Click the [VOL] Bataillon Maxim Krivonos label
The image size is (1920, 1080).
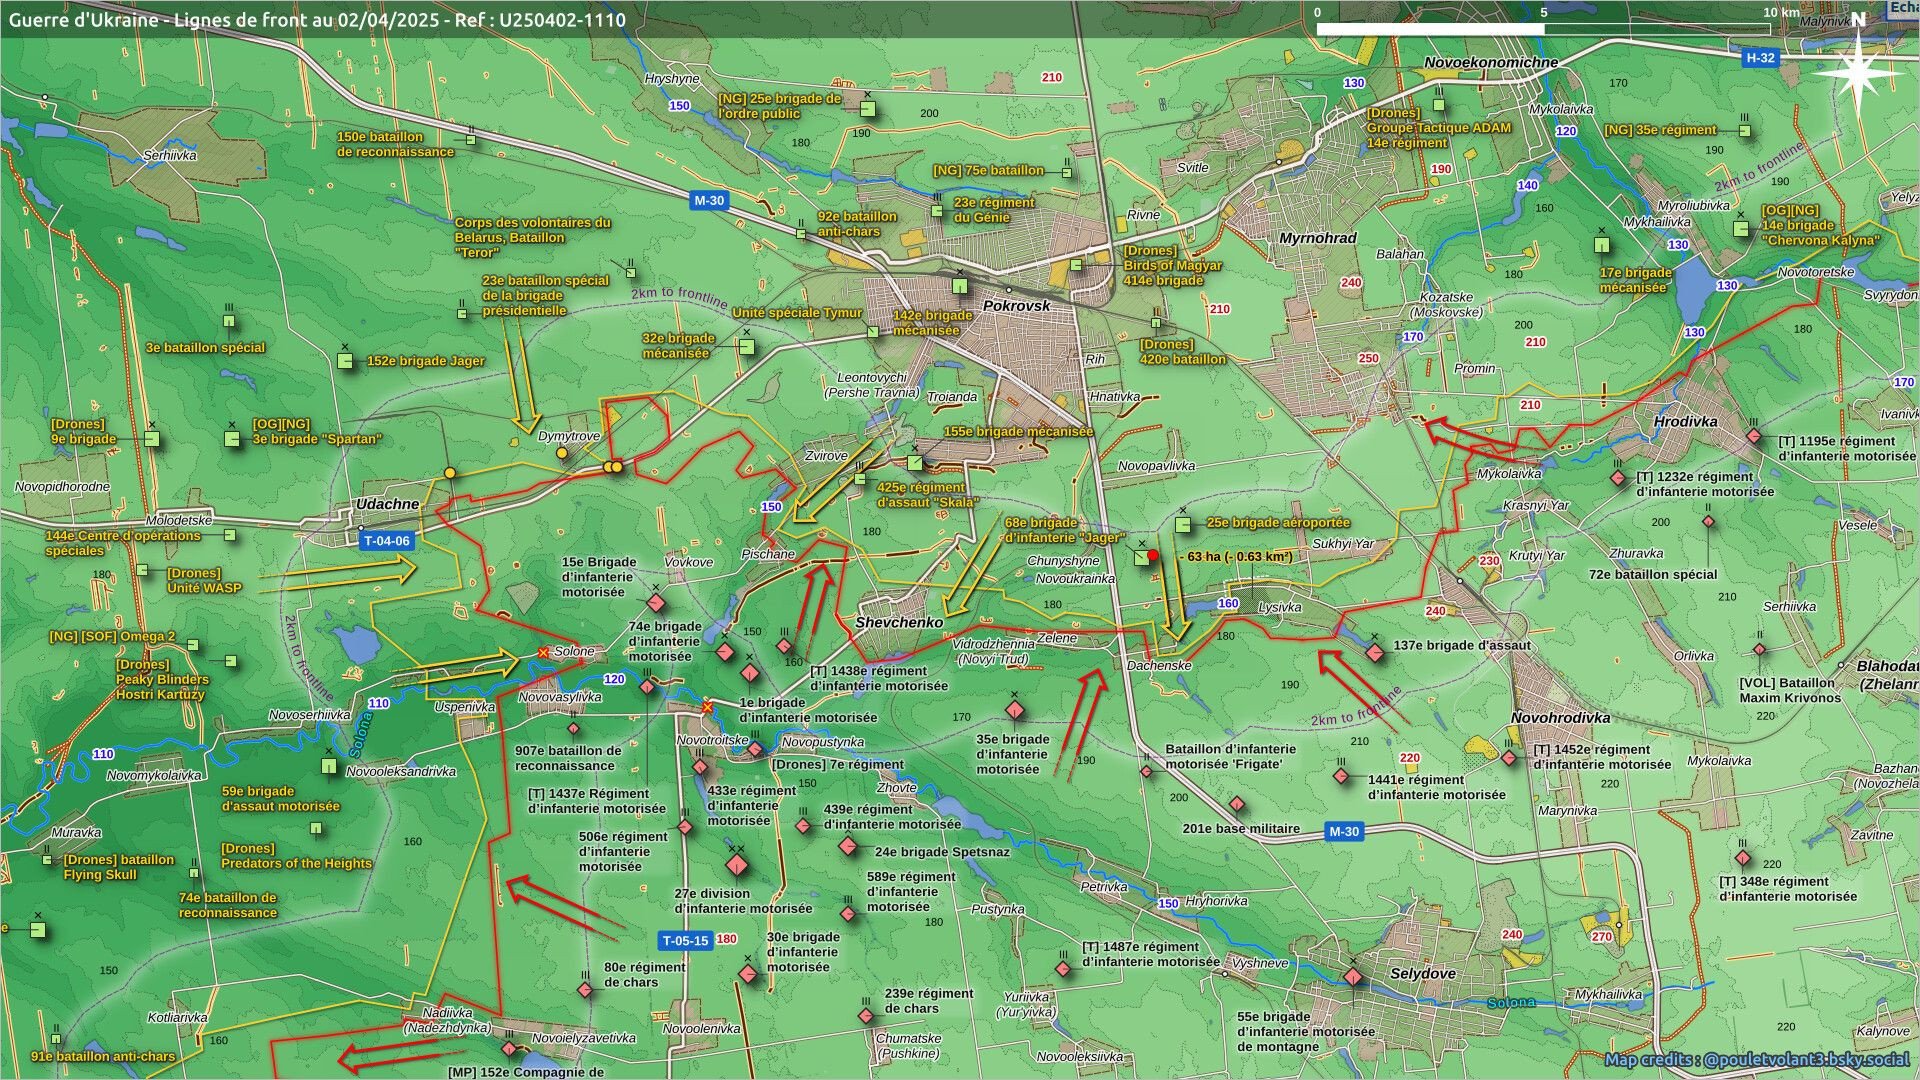click(x=1789, y=690)
